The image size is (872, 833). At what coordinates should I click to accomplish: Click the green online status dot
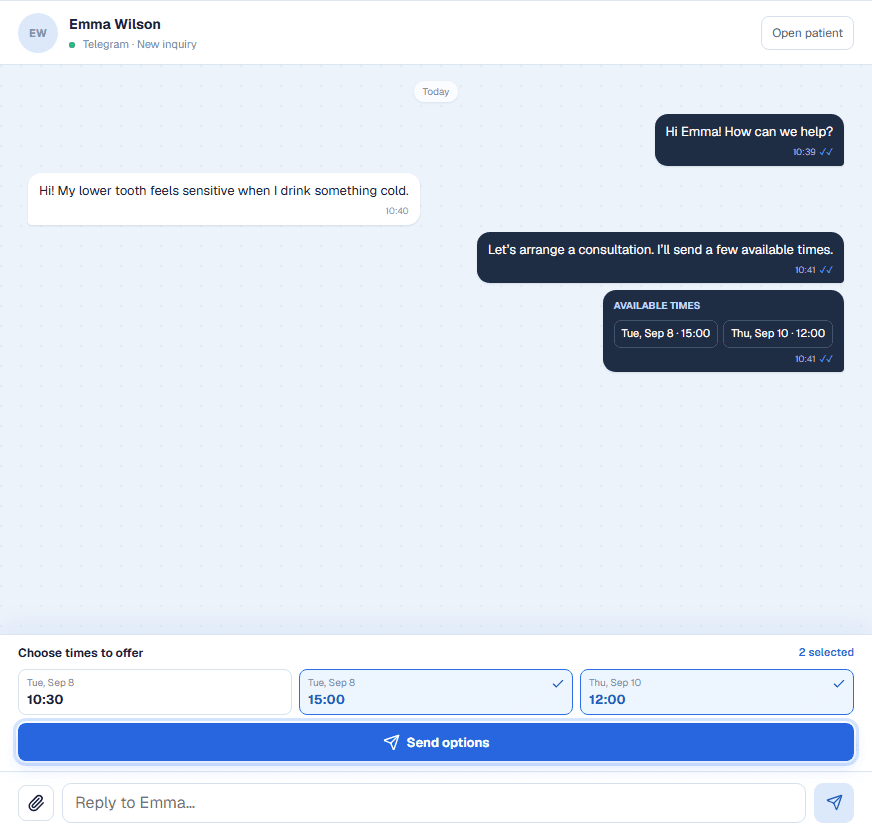pyautogui.click(x=72, y=44)
